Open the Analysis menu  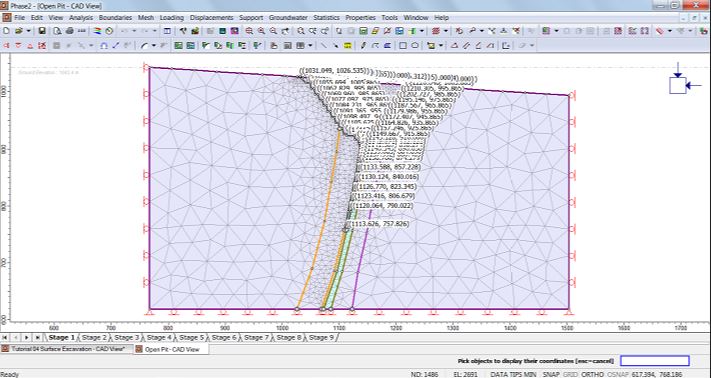point(81,18)
